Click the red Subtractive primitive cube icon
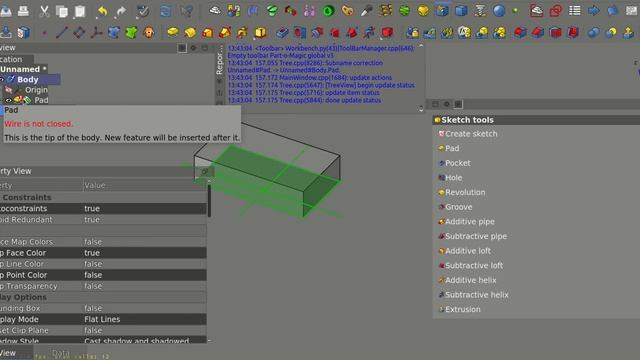 click(387, 32)
